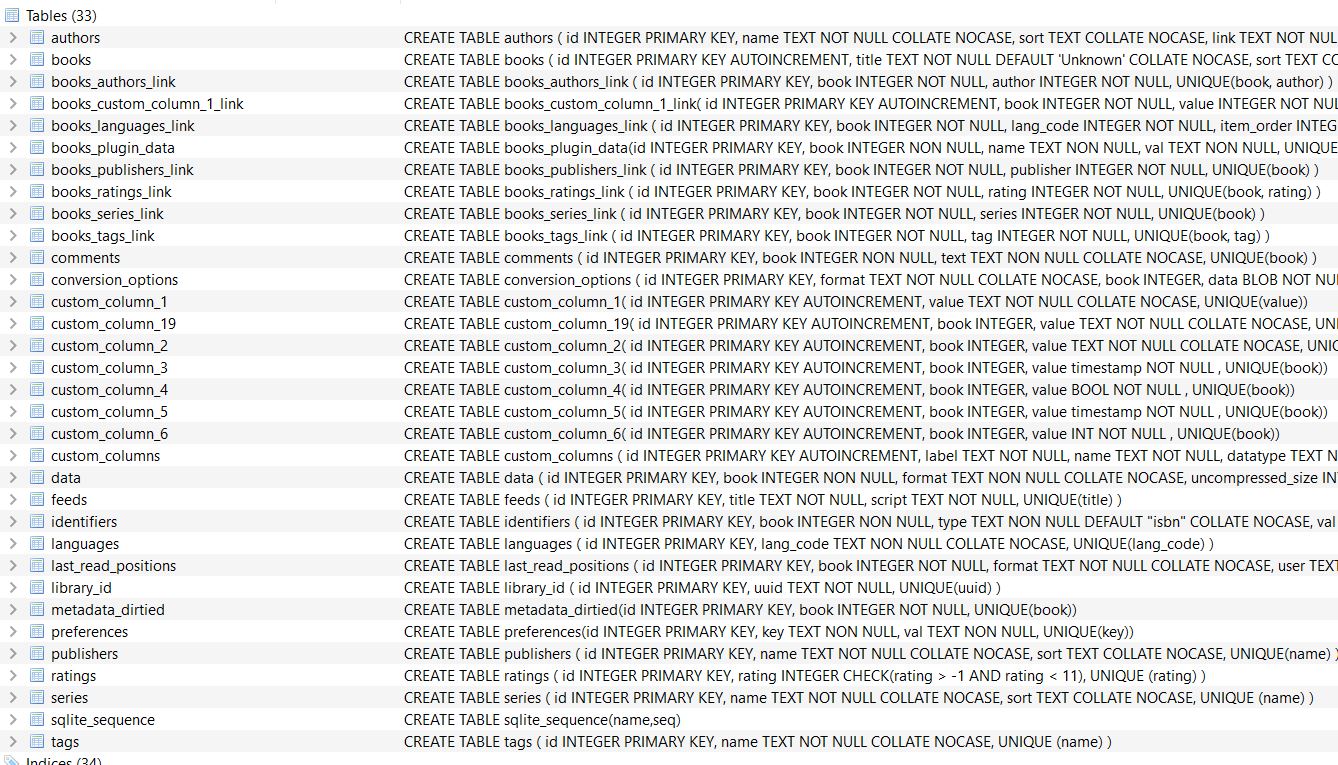
Task: Expand the custom_columns table node
Action: coord(12,456)
